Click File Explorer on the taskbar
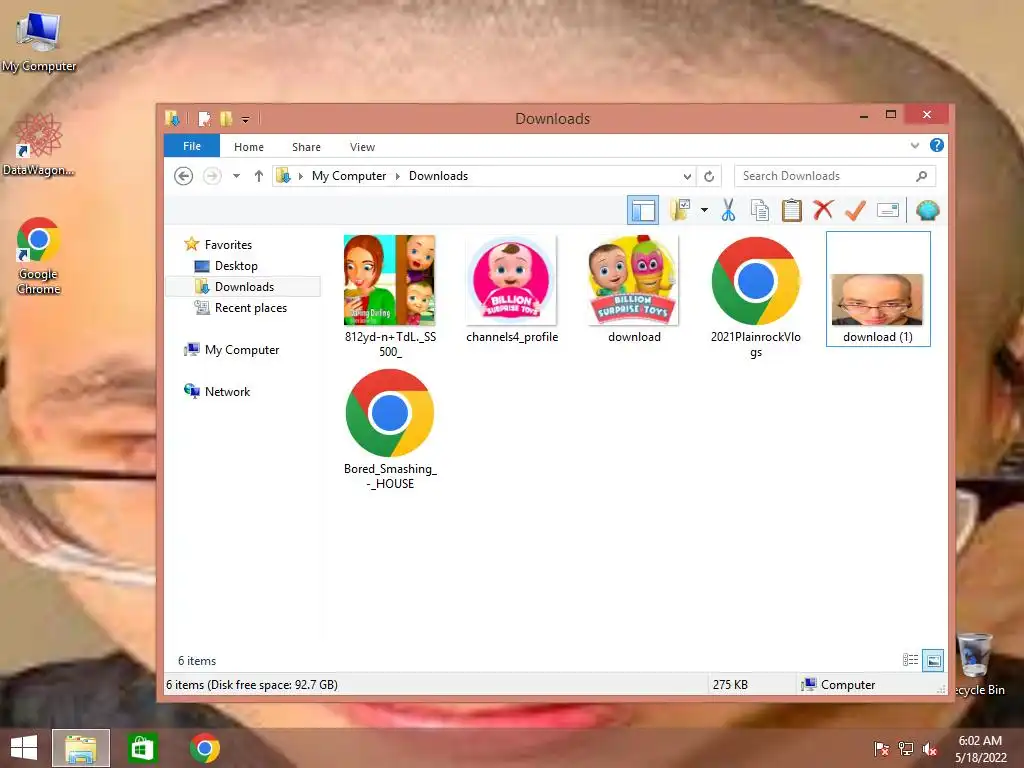The image size is (1024, 768). pyautogui.click(x=80, y=748)
